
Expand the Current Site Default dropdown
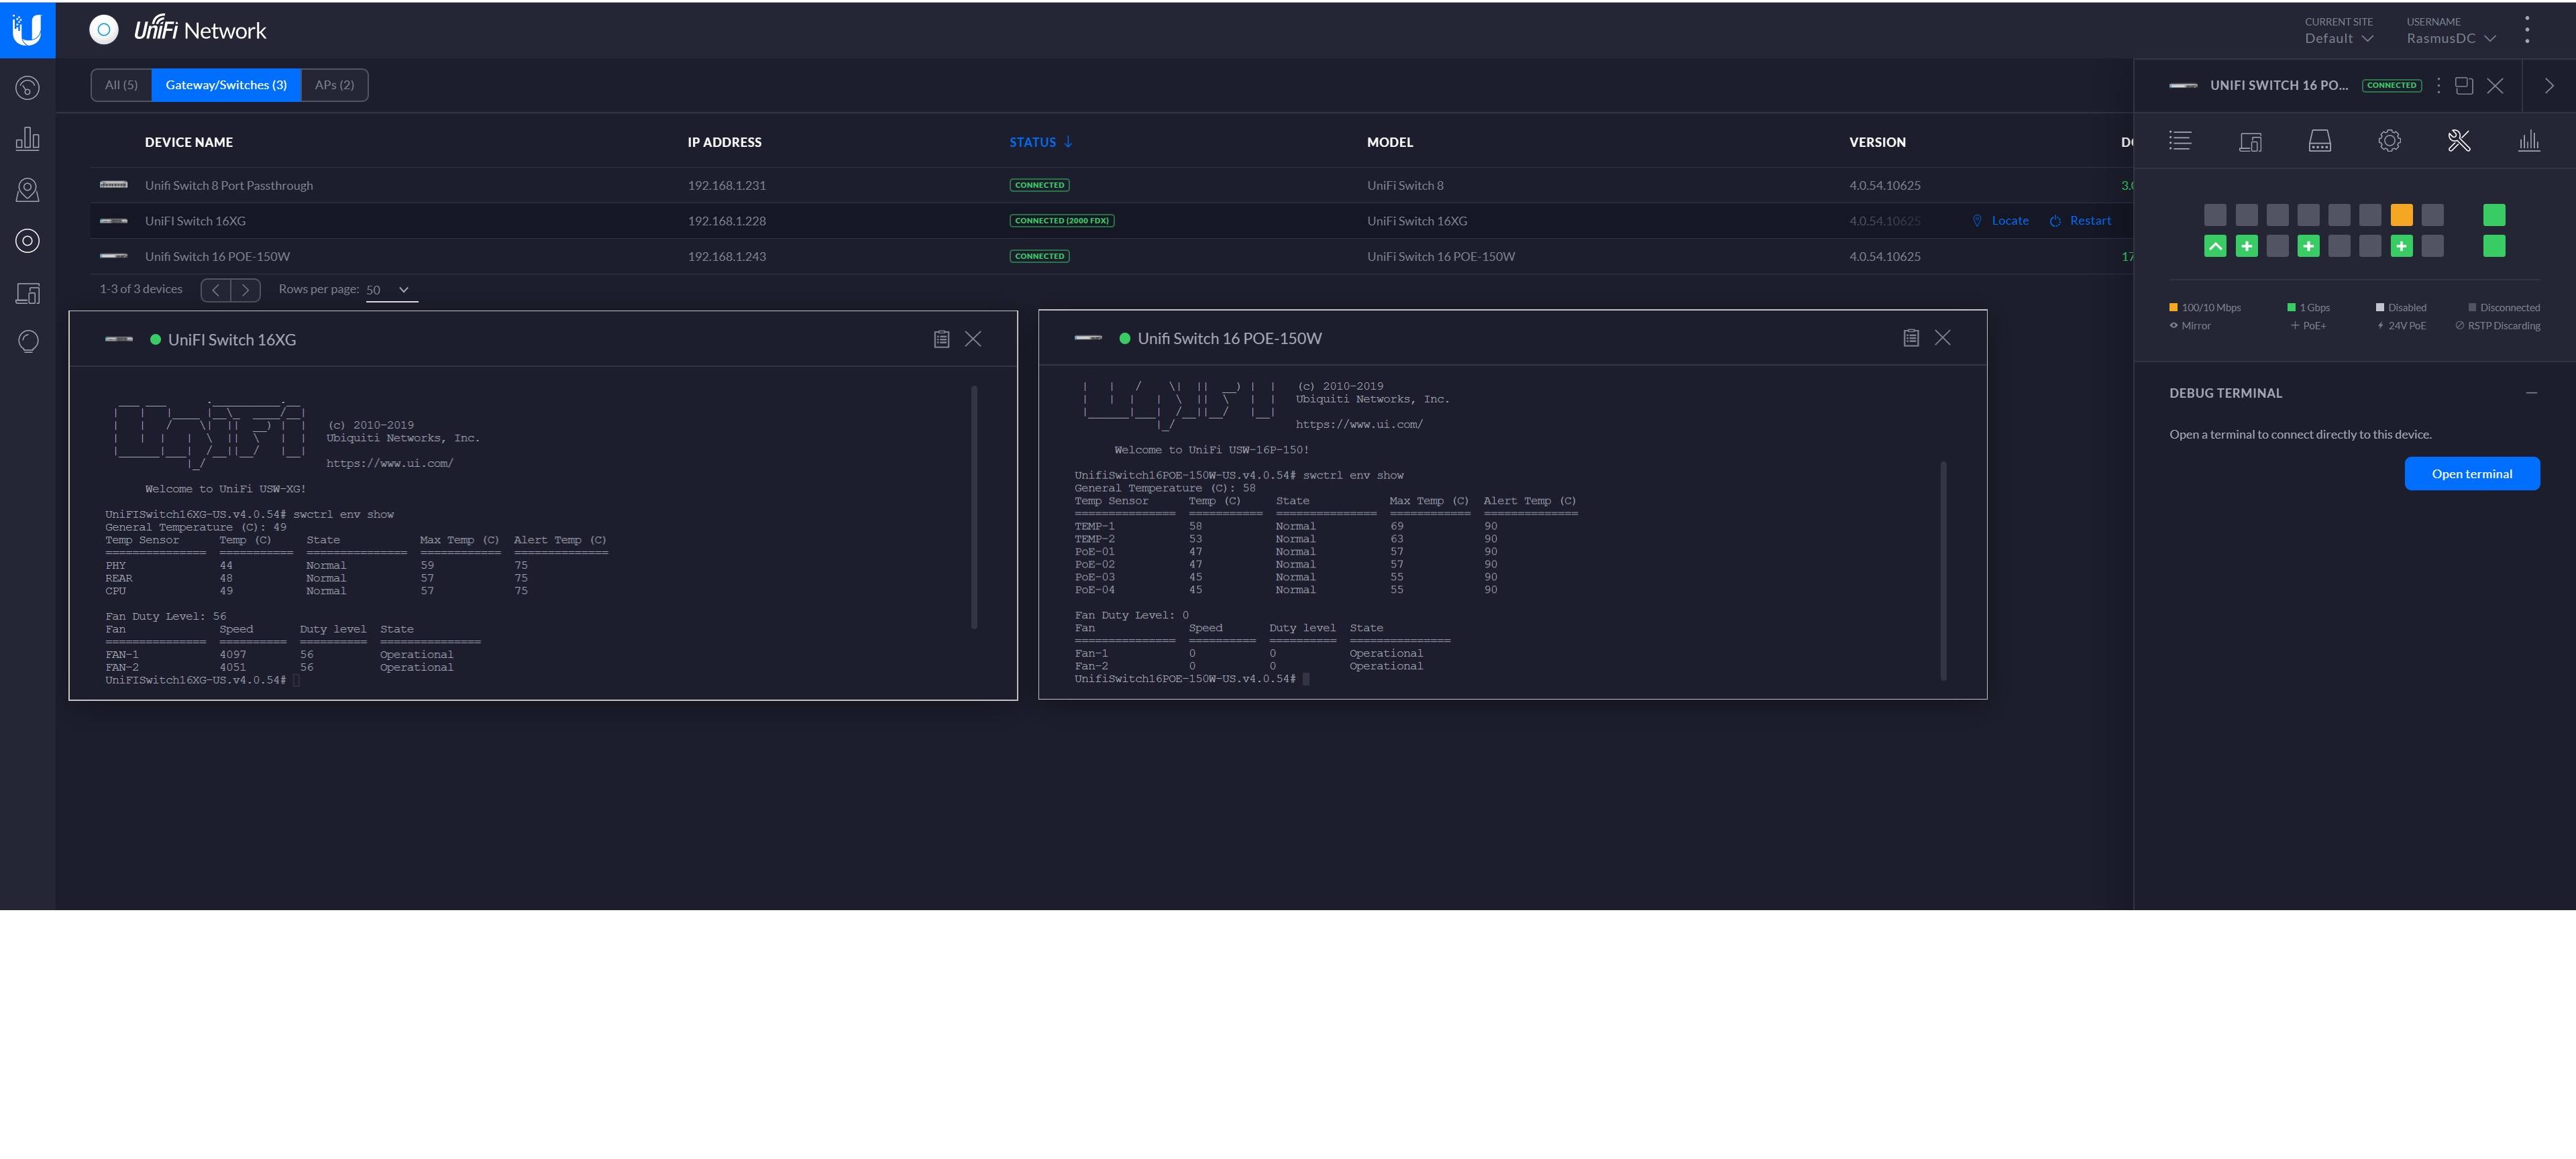coord(2339,38)
